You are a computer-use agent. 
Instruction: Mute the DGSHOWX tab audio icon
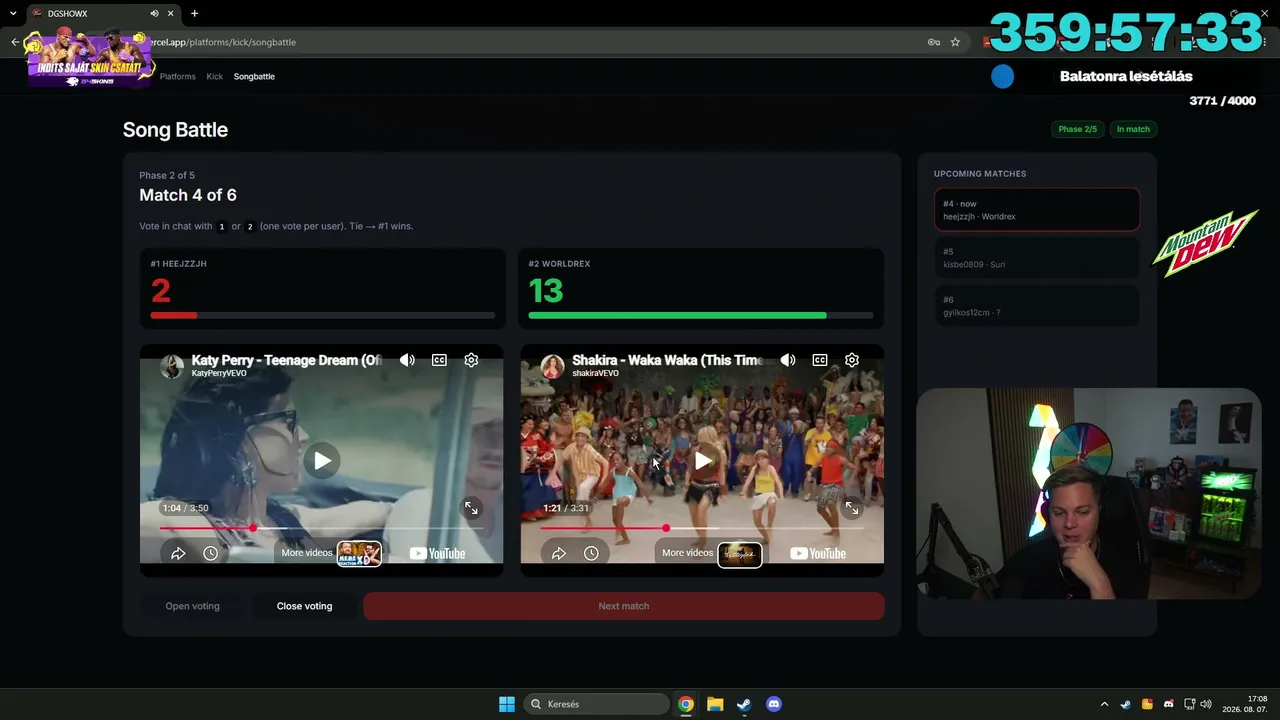coord(154,14)
